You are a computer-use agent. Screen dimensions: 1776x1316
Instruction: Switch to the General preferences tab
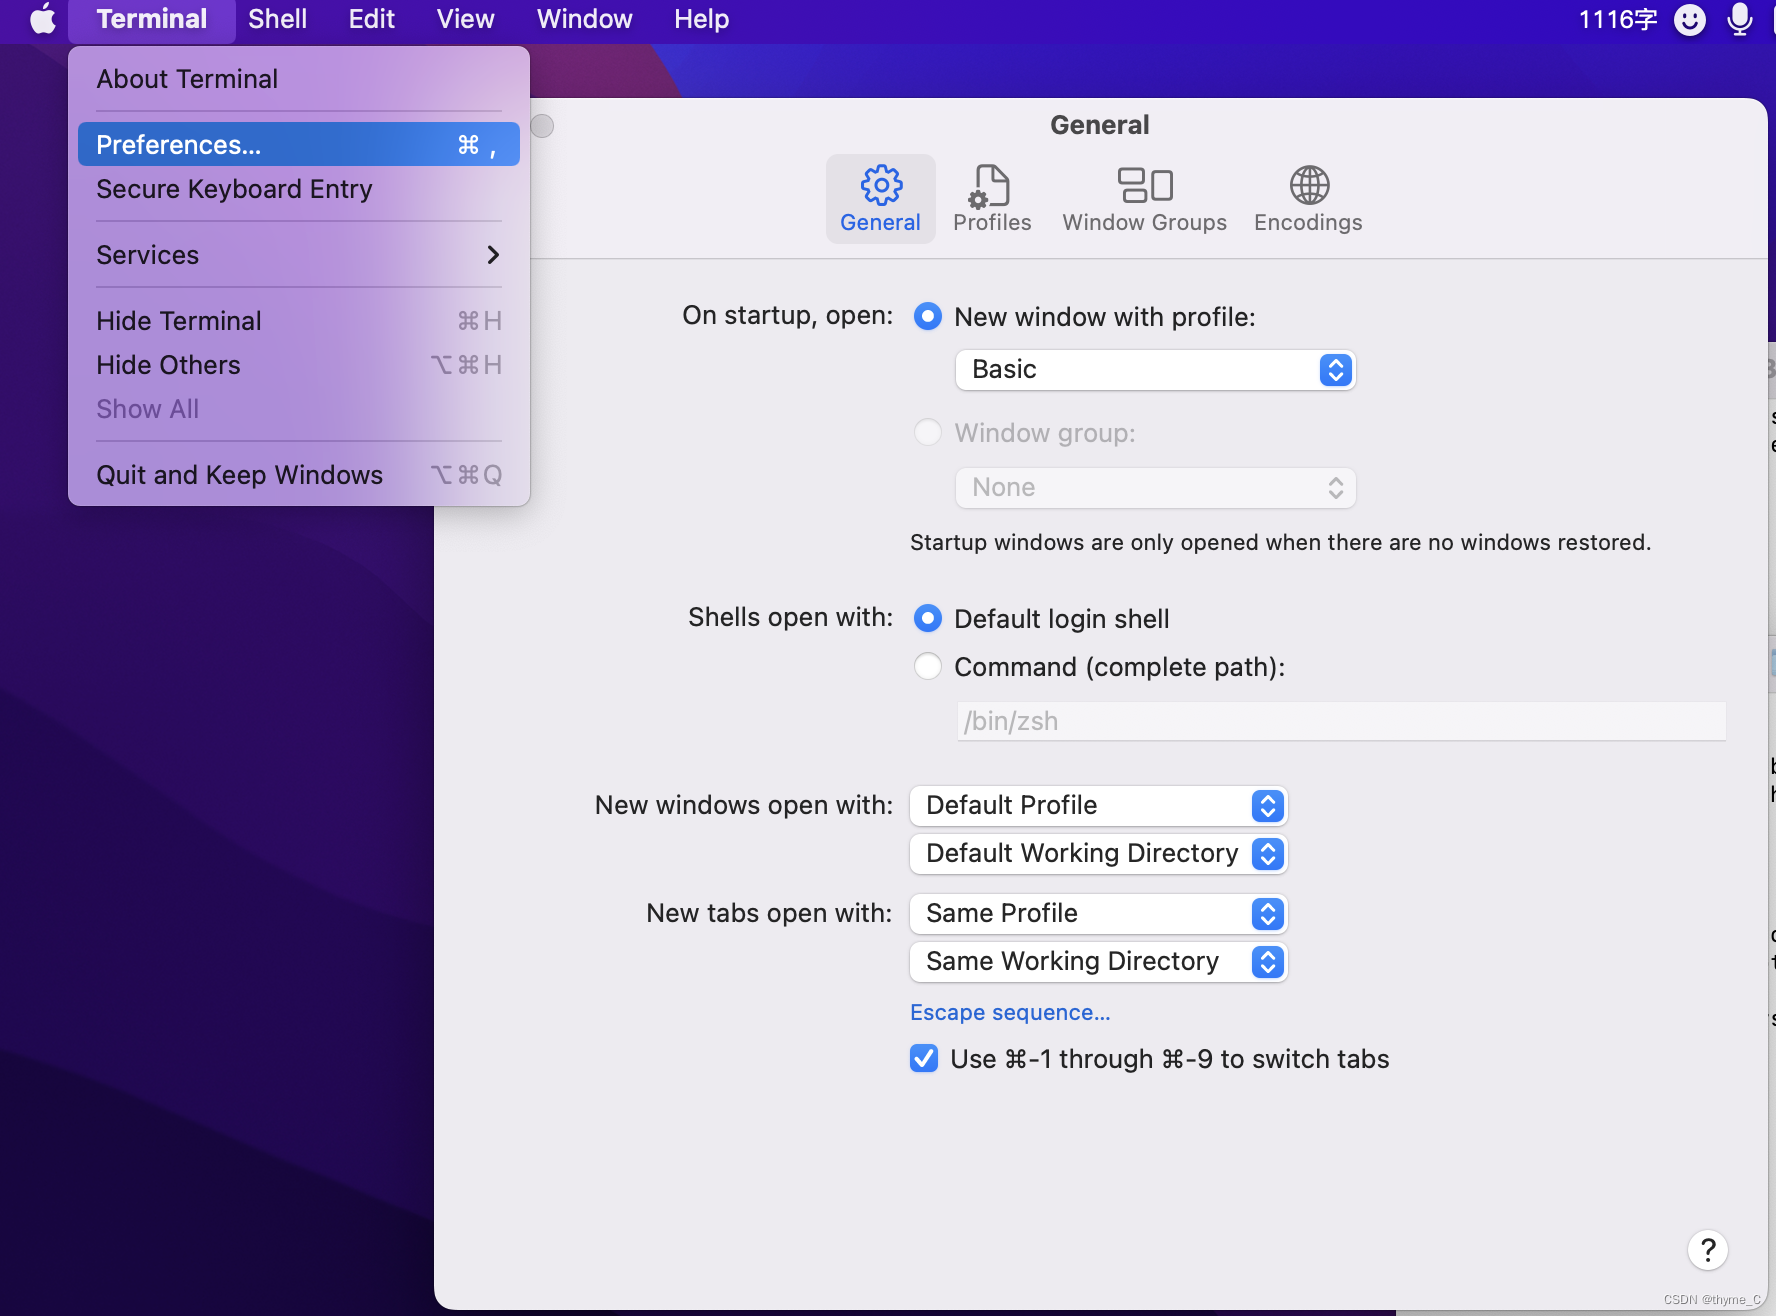tap(880, 199)
